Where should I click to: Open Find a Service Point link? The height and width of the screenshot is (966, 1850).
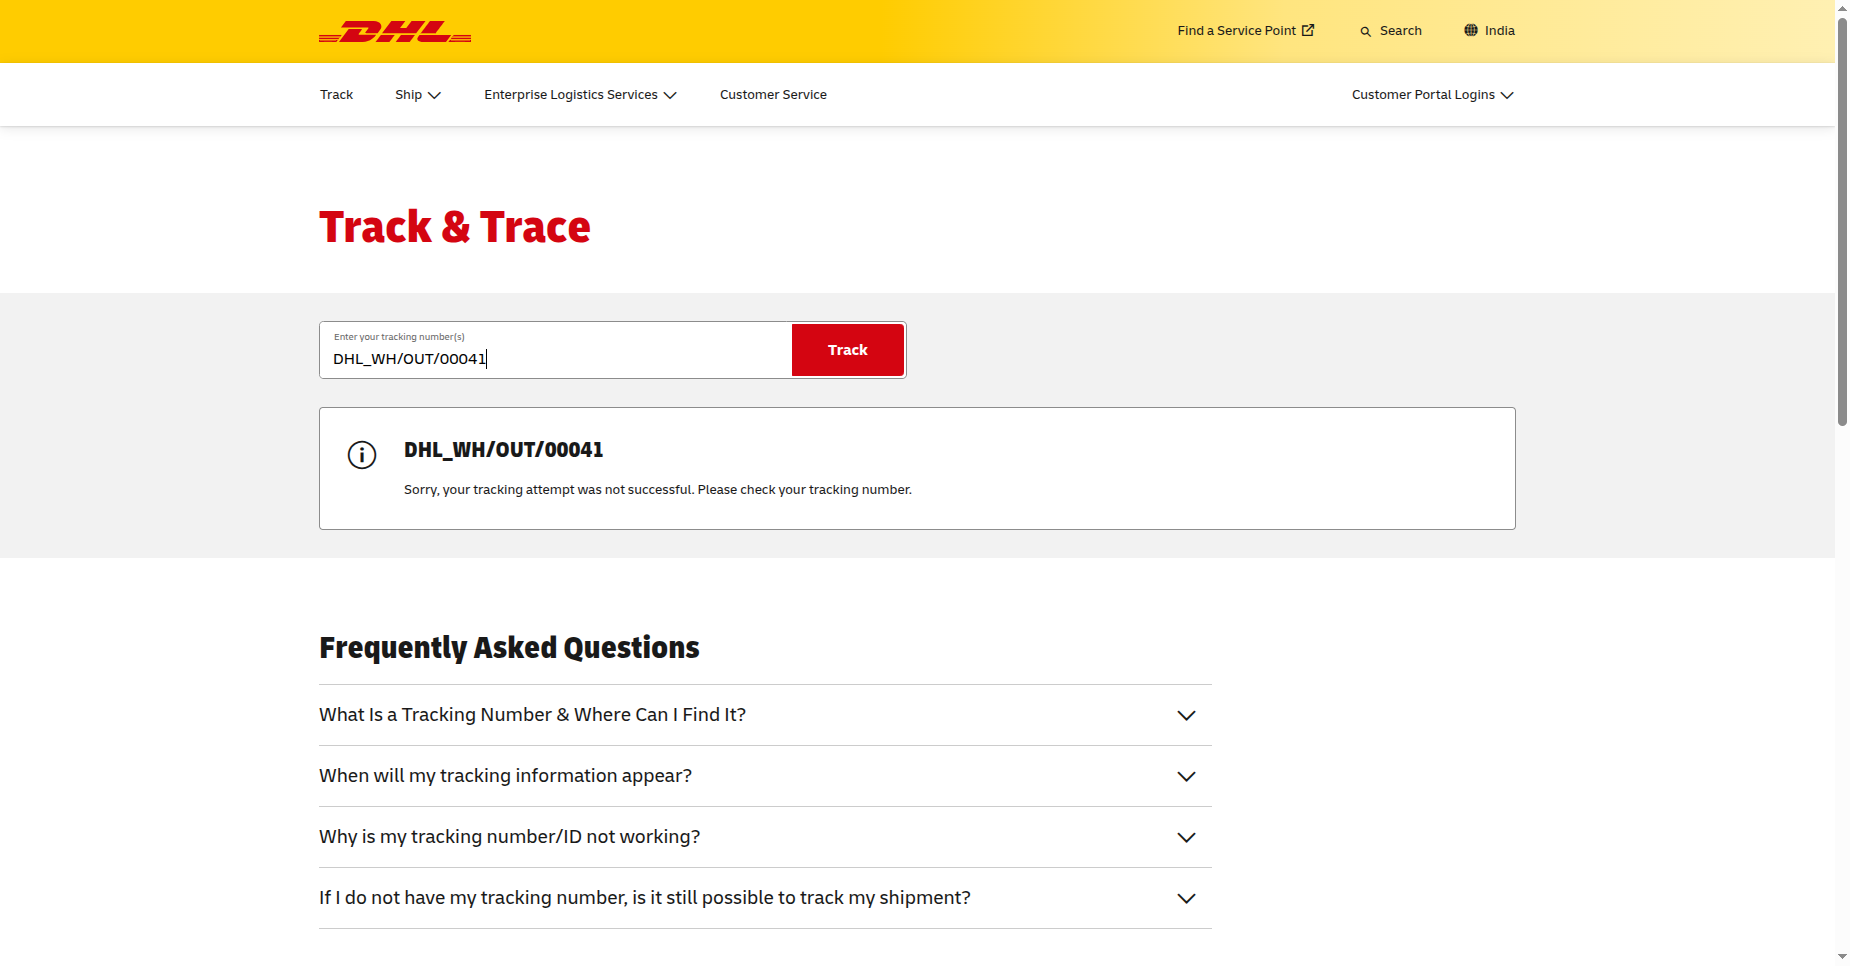click(1246, 31)
